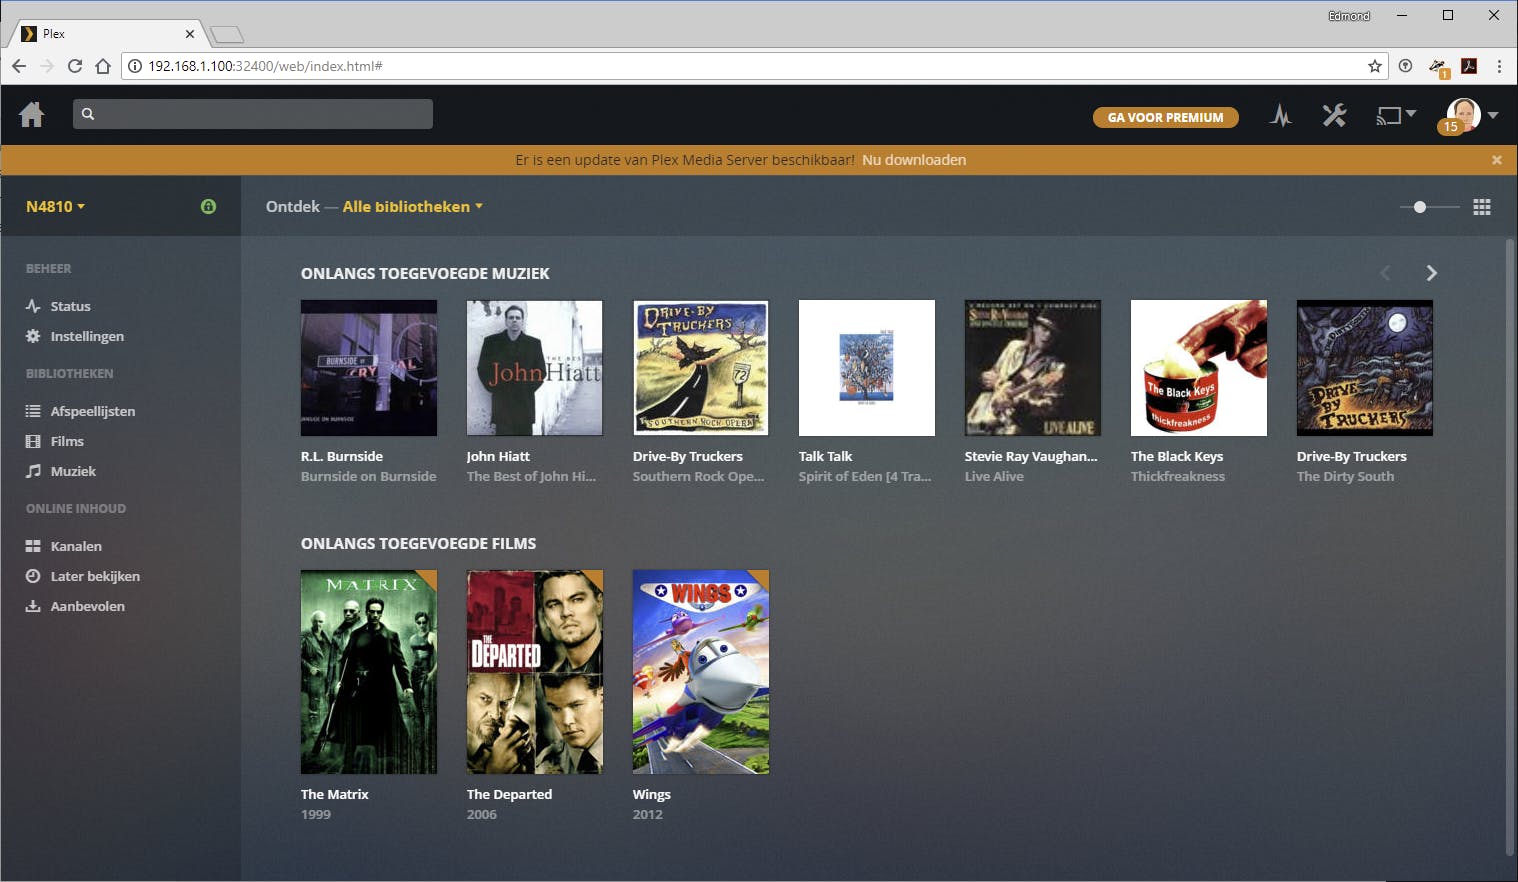This screenshot has height=882, width=1518.
Task: Expand the N4810 server dropdown
Action: [56, 206]
